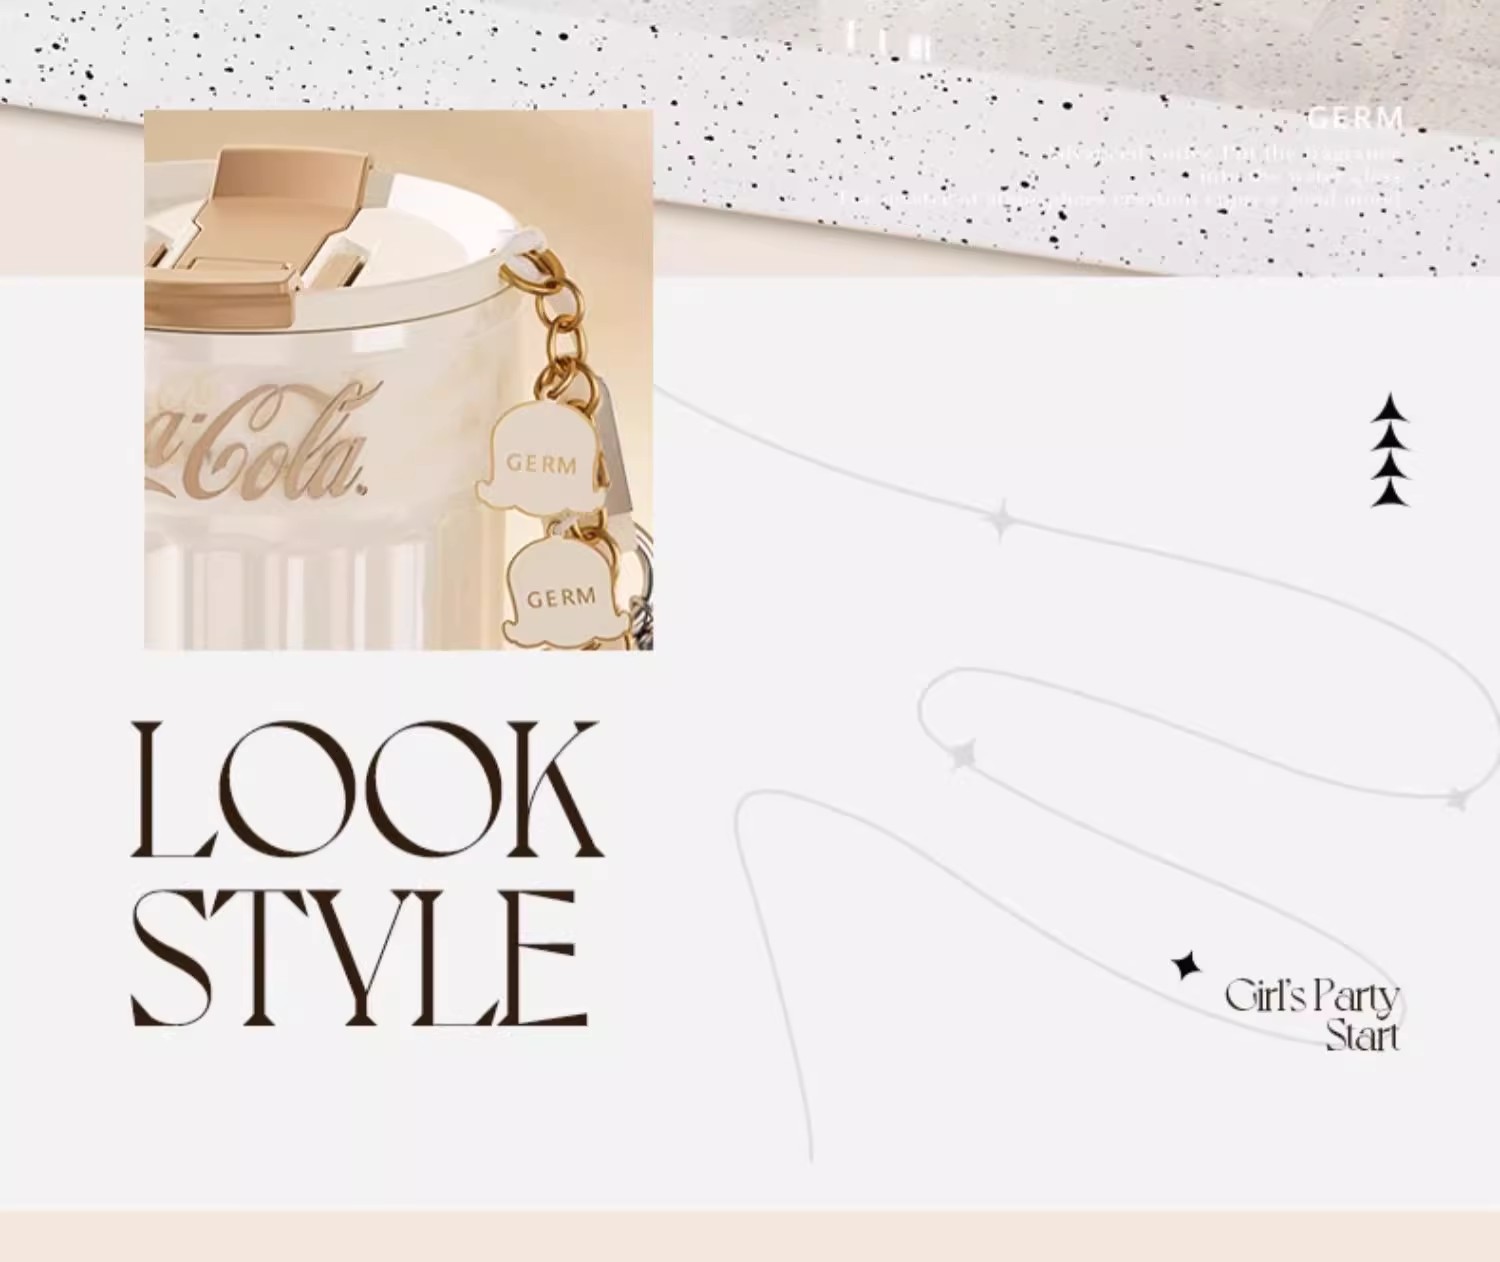Click the large STYLE headline
This screenshot has height=1262, width=1500.
[358, 959]
